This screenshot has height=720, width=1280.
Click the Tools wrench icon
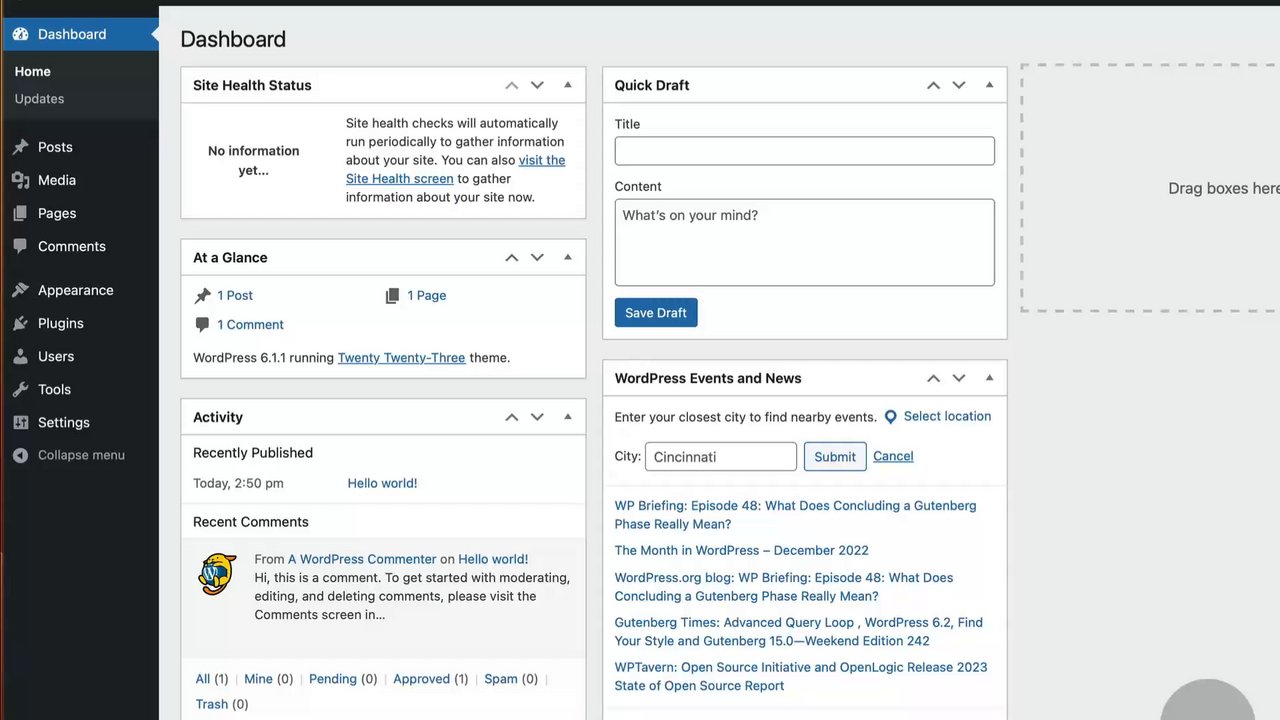tap(20, 389)
